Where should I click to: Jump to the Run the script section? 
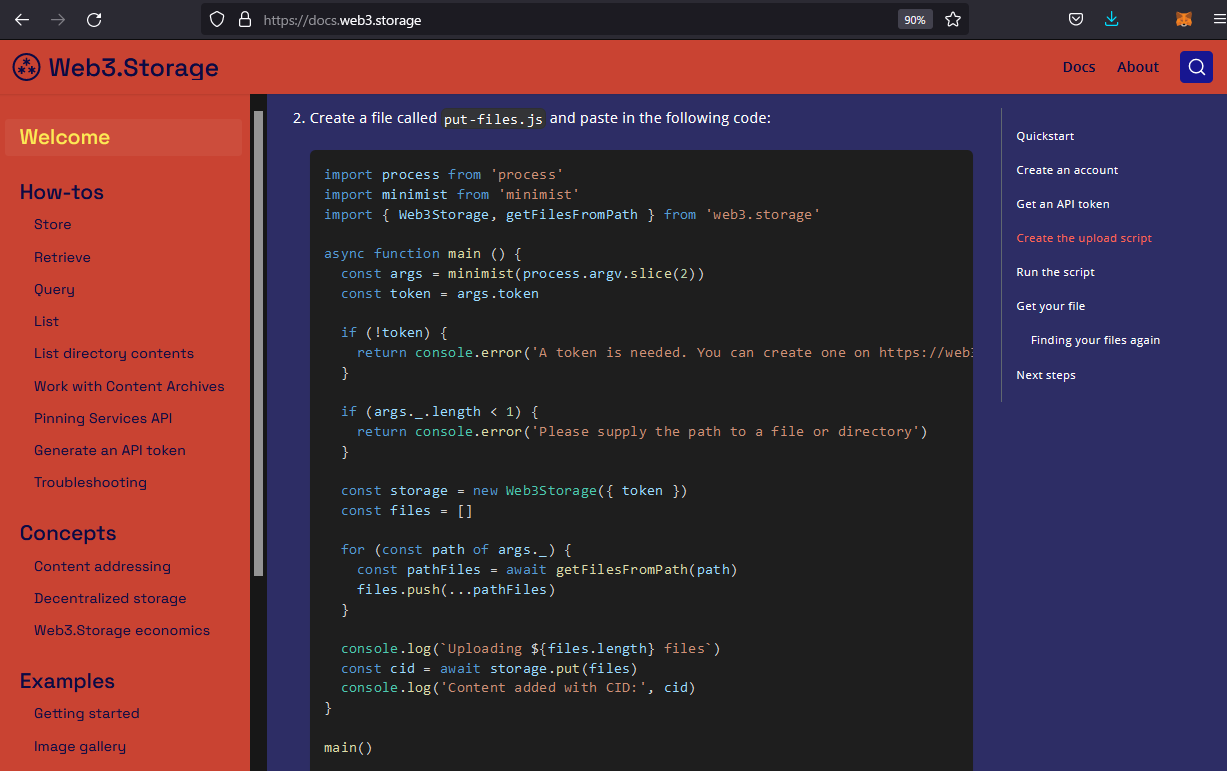click(x=1055, y=272)
